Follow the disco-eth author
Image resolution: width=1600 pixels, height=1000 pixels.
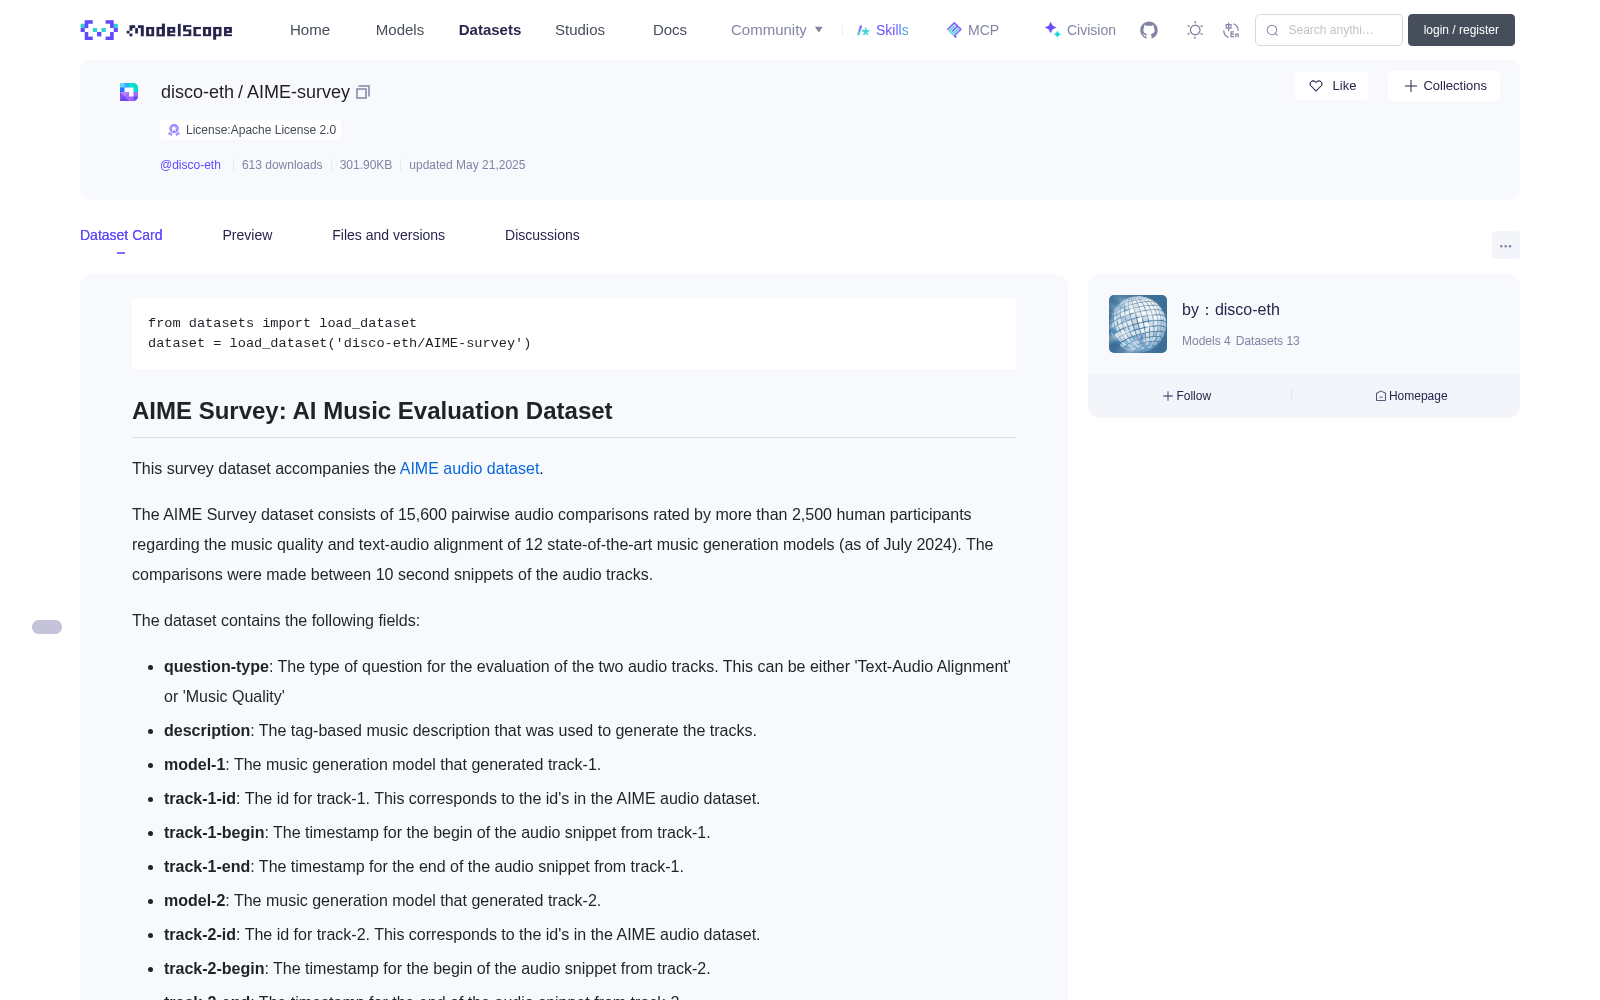[x=1187, y=396]
